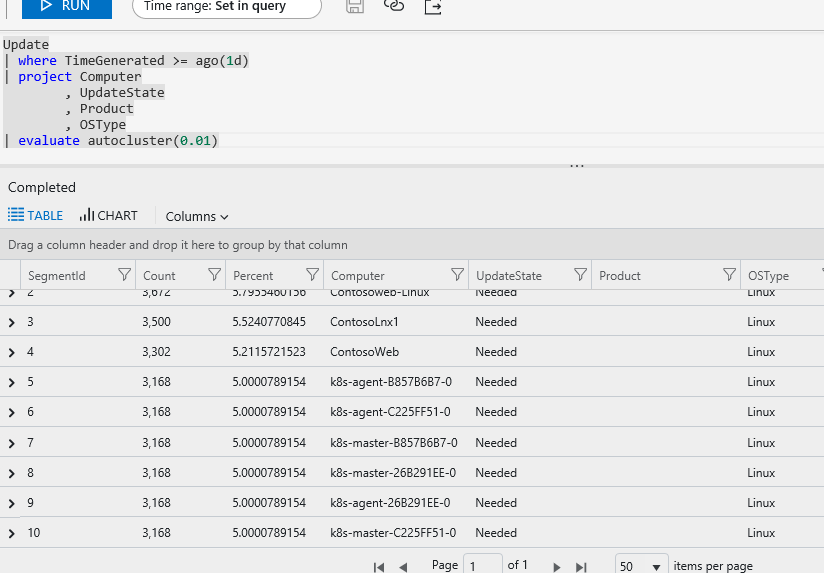Click Percent value 5.2115721523
824x573 pixels.
click(x=269, y=352)
